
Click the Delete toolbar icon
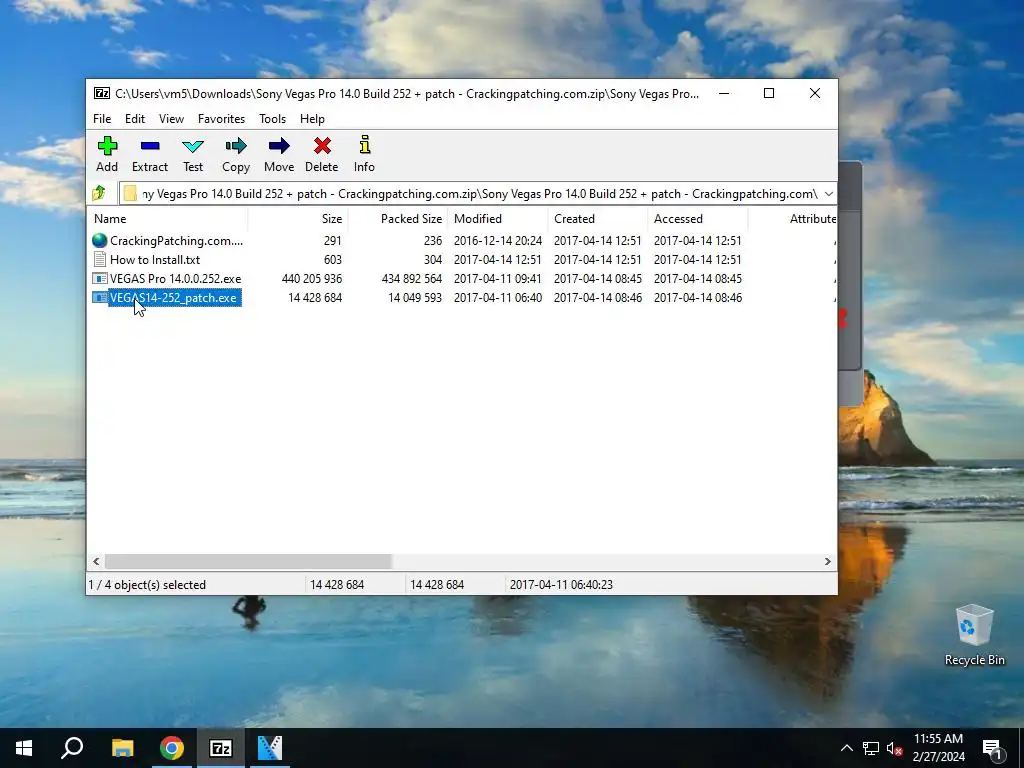click(x=322, y=146)
